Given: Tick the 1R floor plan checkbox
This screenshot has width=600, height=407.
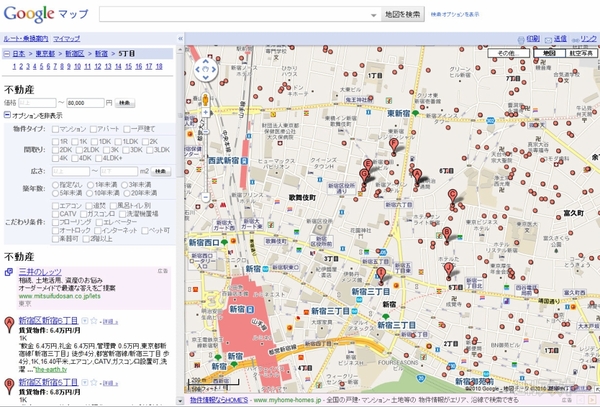Looking at the screenshot, I should click(55, 142).
